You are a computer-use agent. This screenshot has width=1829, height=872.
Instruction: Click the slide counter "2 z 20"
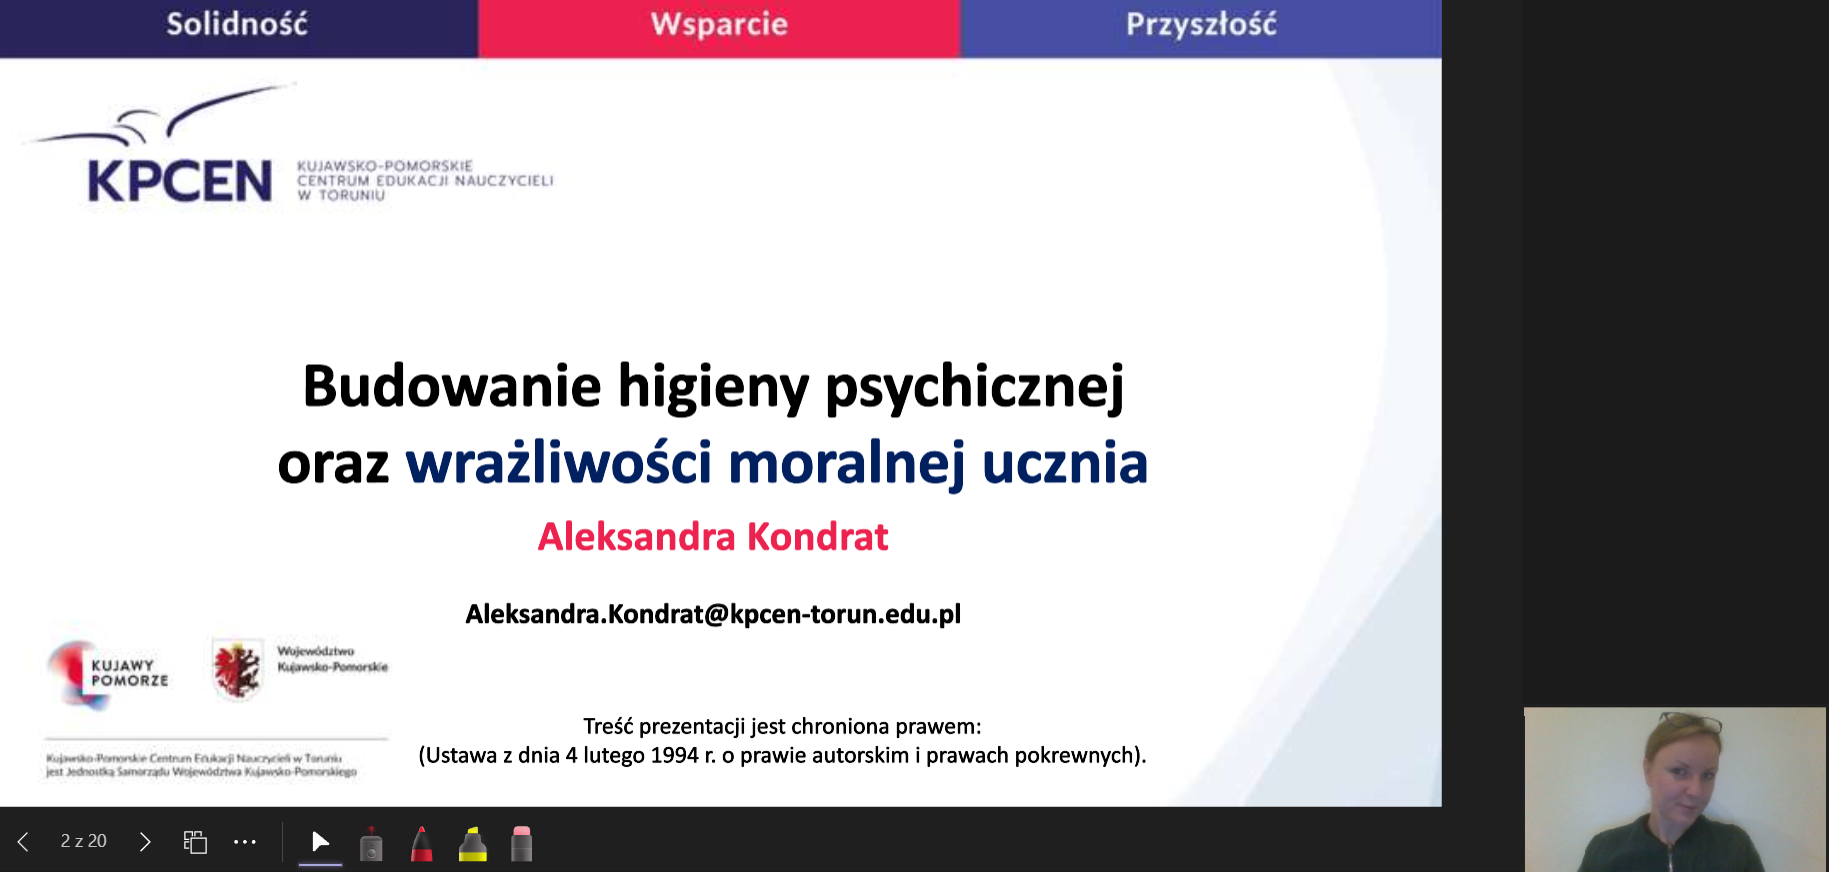(x=83, y=841)
